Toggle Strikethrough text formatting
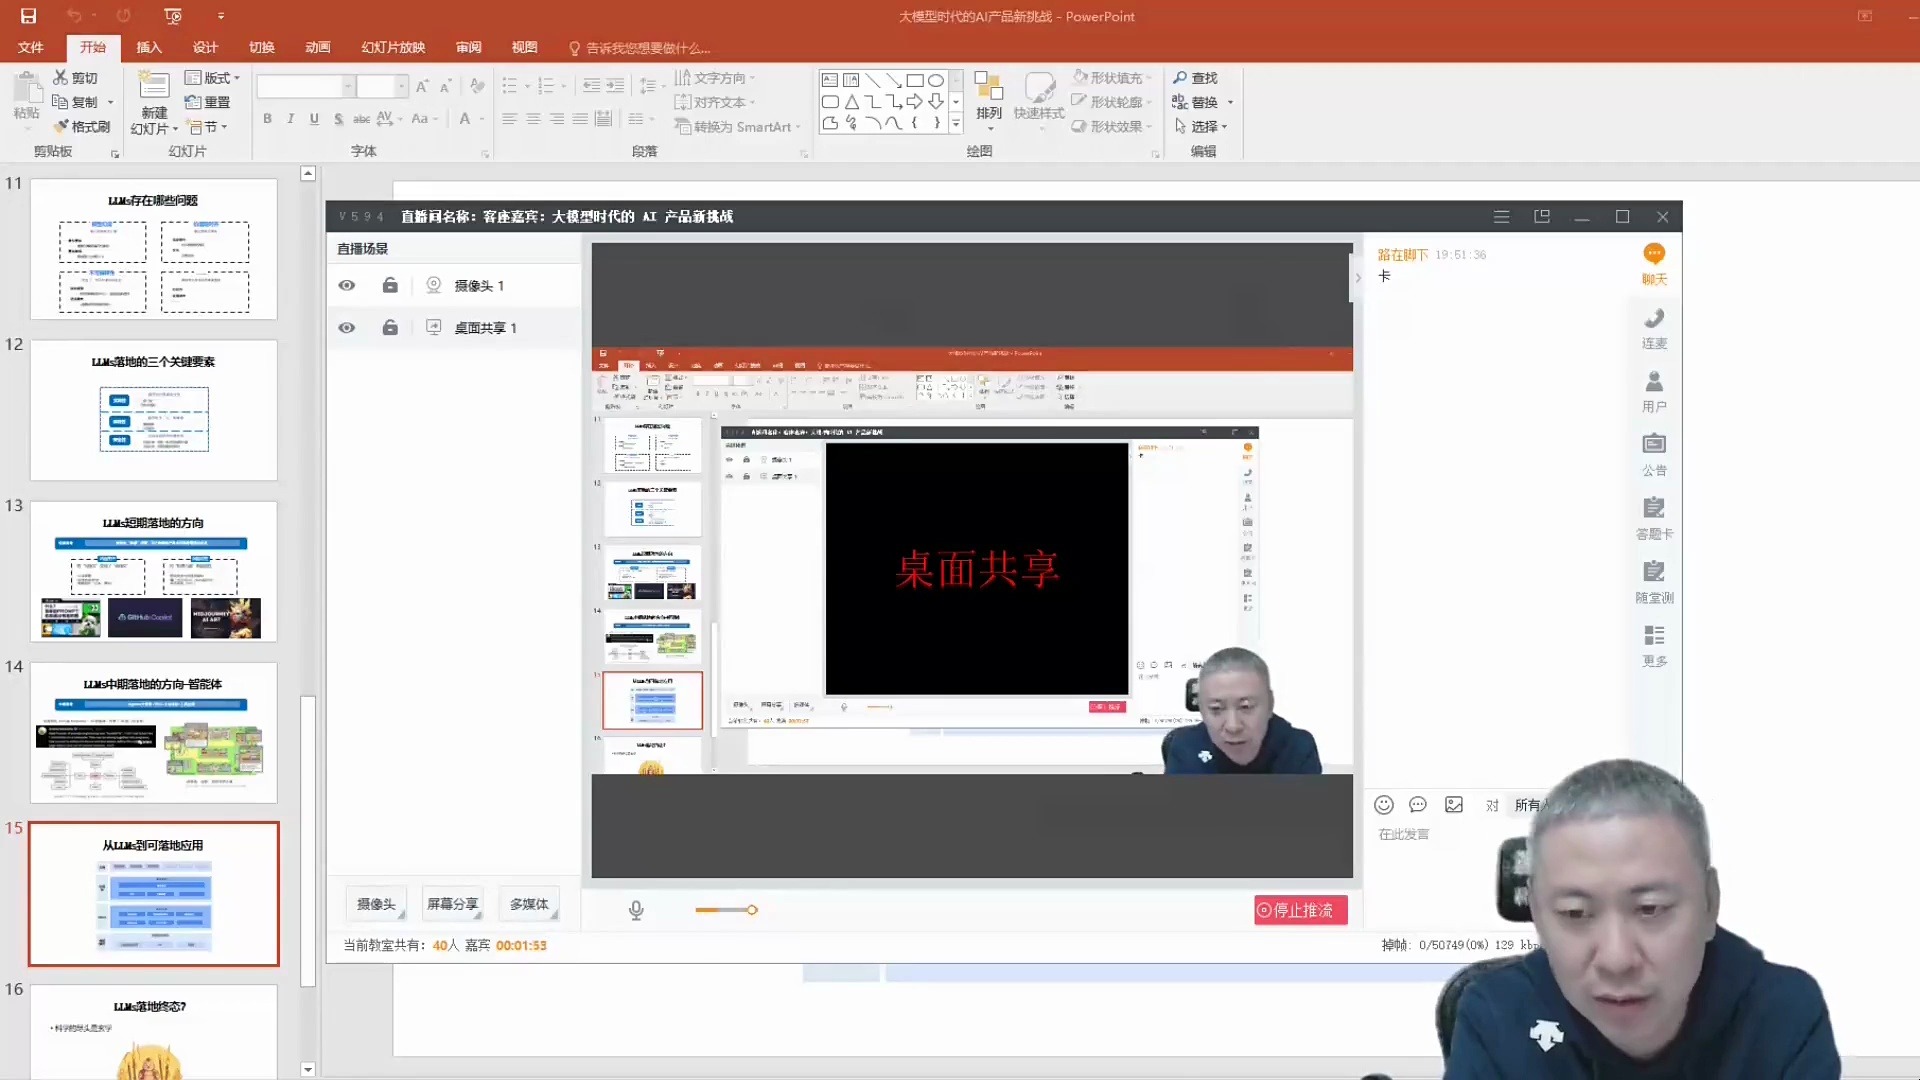The height and width of the screenshot is (1080, 1920). pyautogui.click(x=361, y=118)
